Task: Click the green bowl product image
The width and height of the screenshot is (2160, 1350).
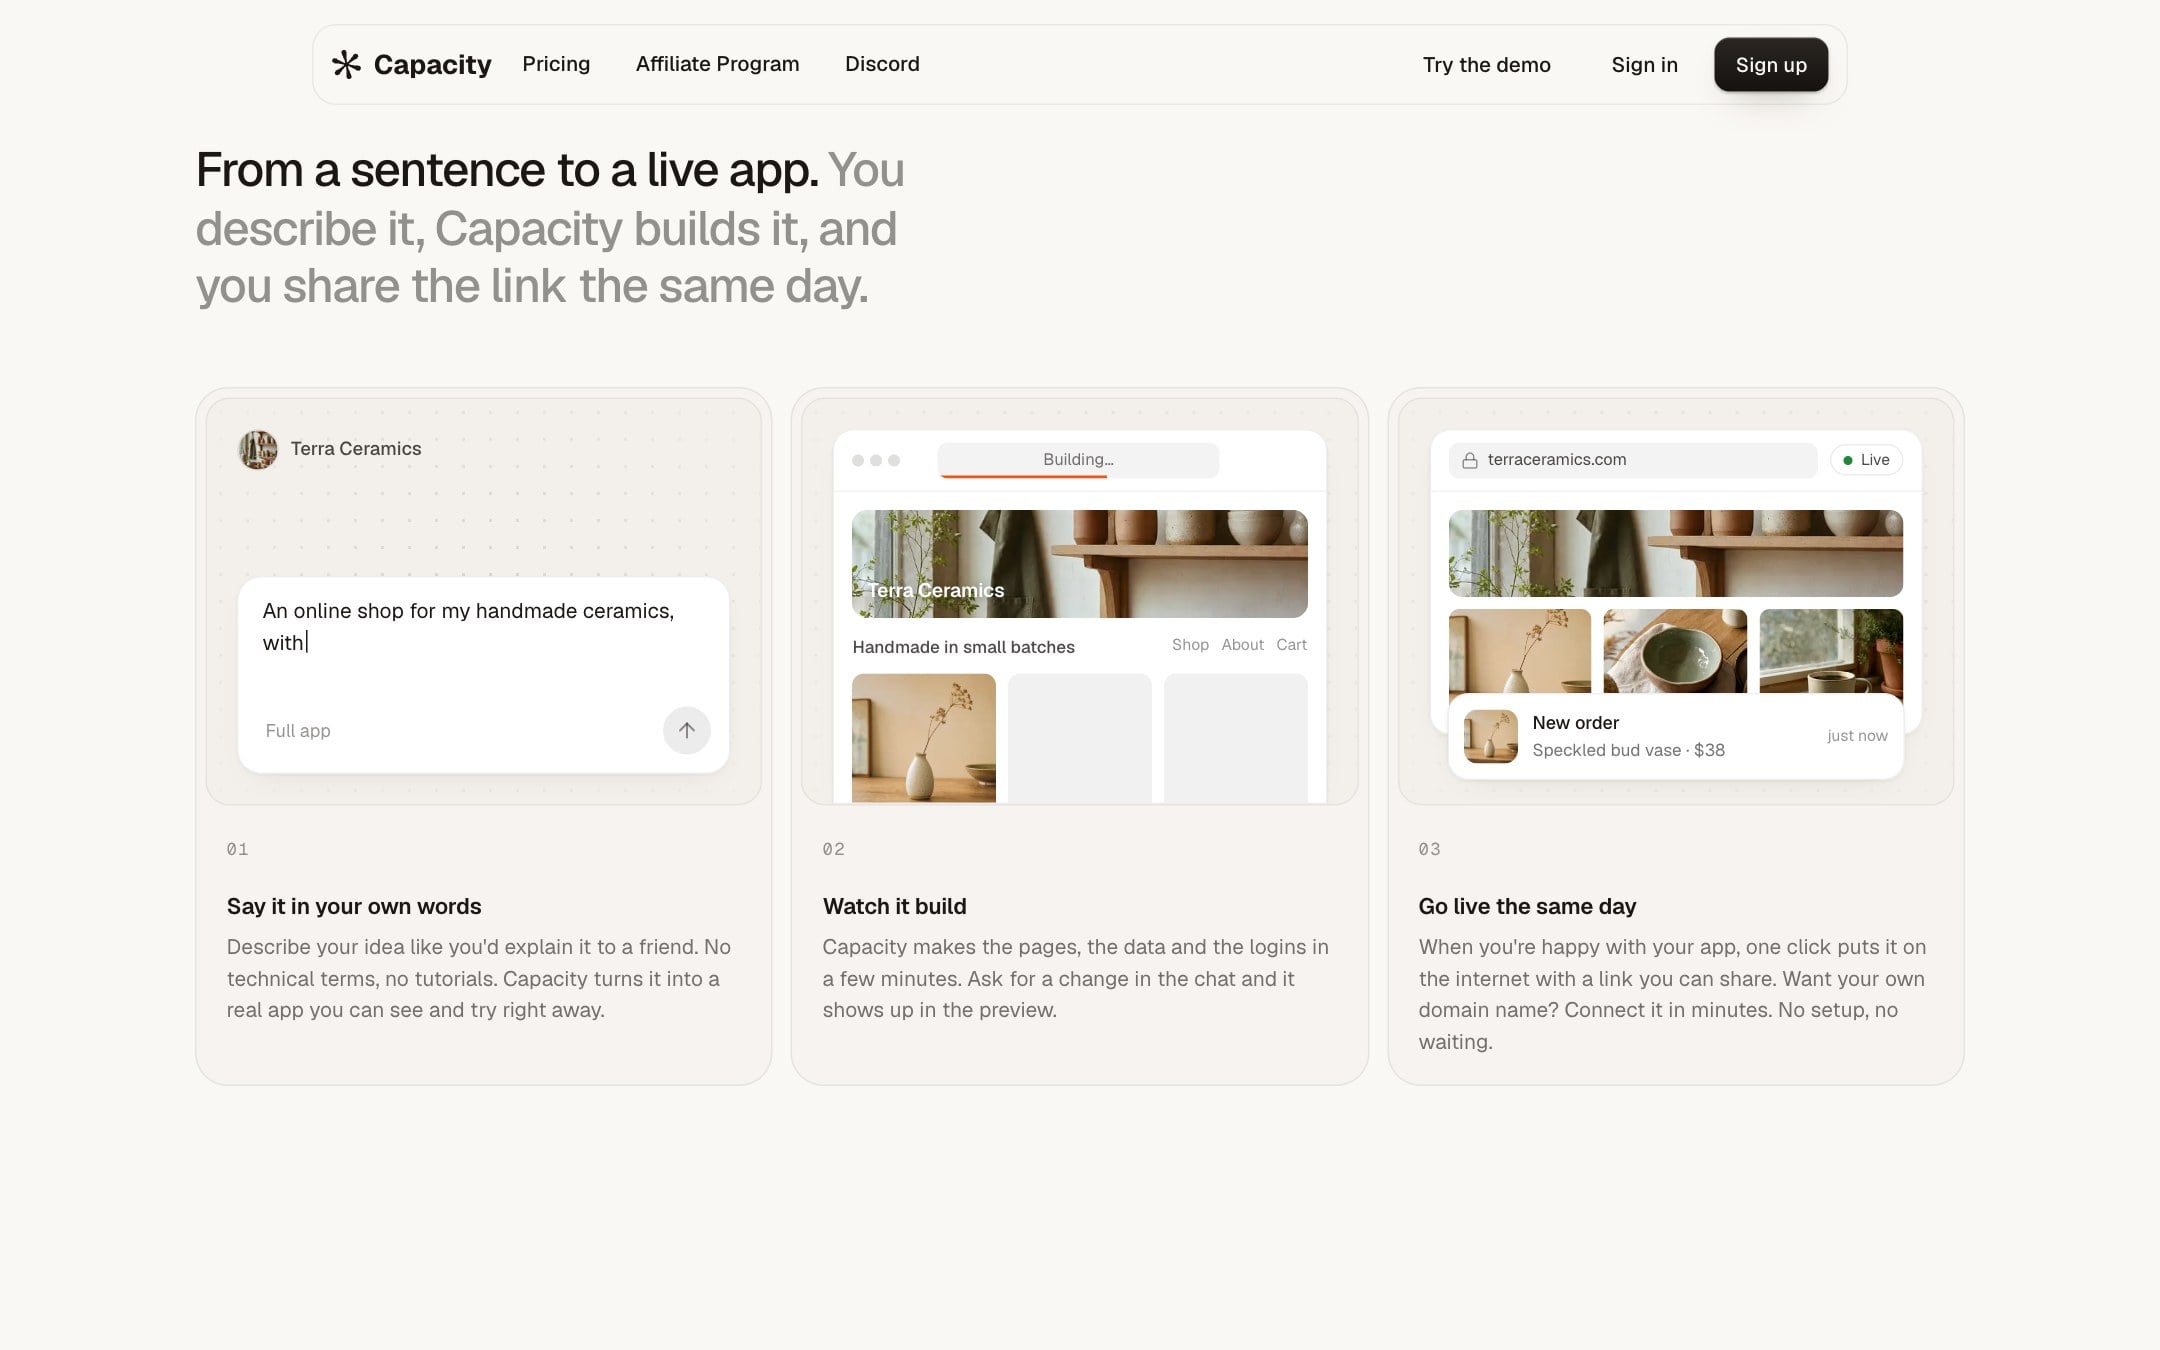Action: 1675,651
